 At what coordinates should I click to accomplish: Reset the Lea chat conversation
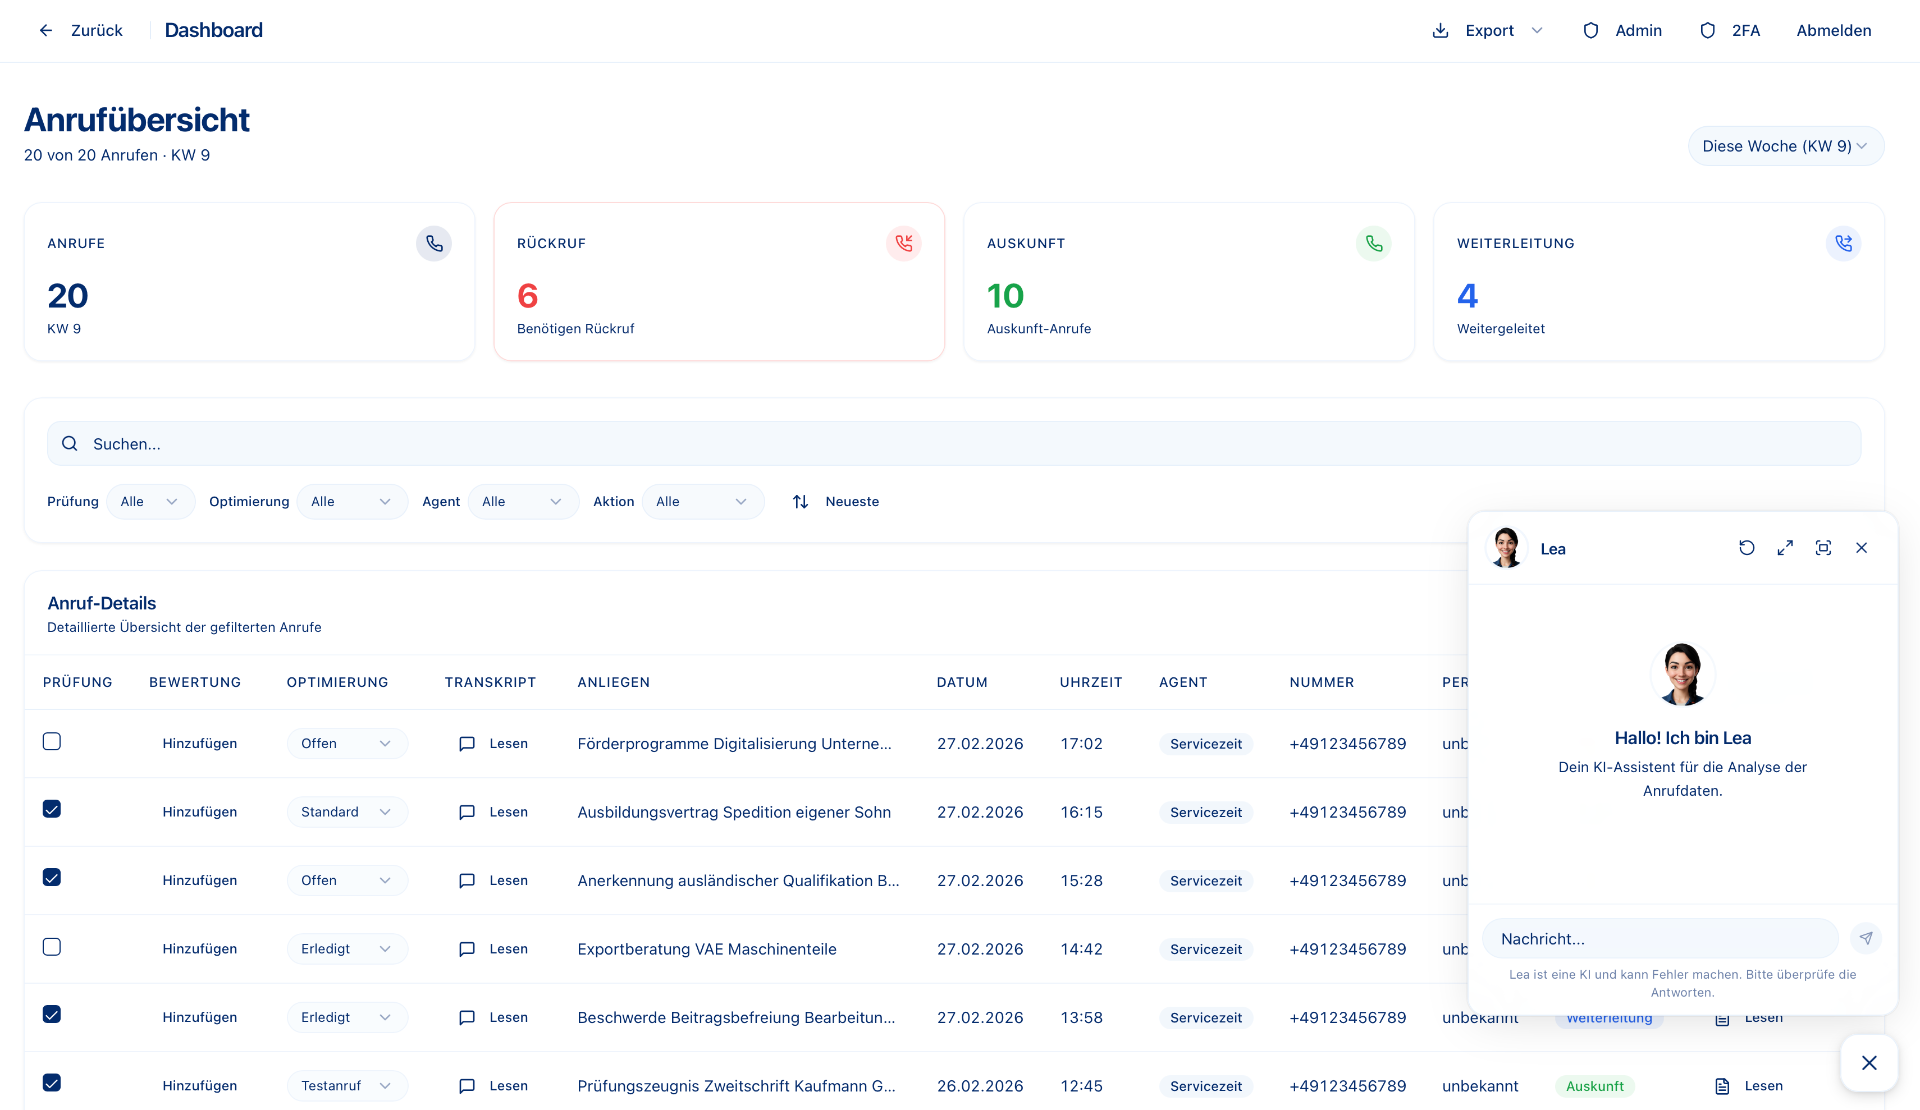click(1747, 548)
